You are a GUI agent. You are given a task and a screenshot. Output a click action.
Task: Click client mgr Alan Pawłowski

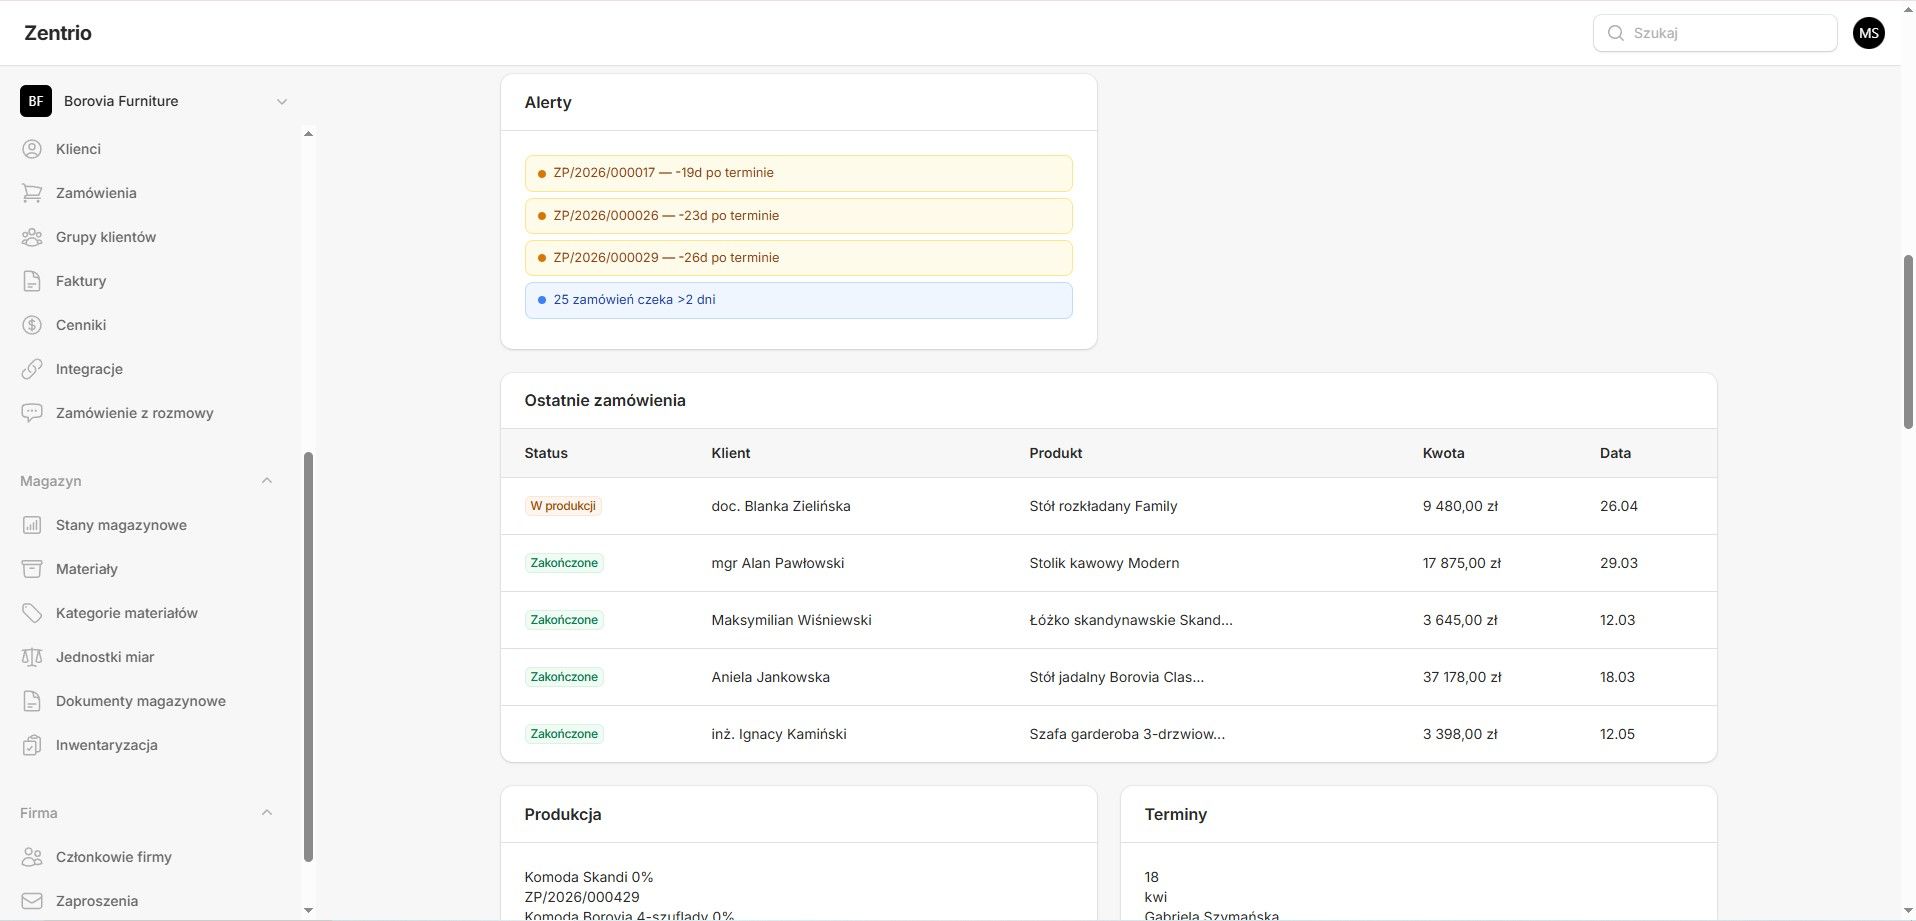tap(778, 563)
